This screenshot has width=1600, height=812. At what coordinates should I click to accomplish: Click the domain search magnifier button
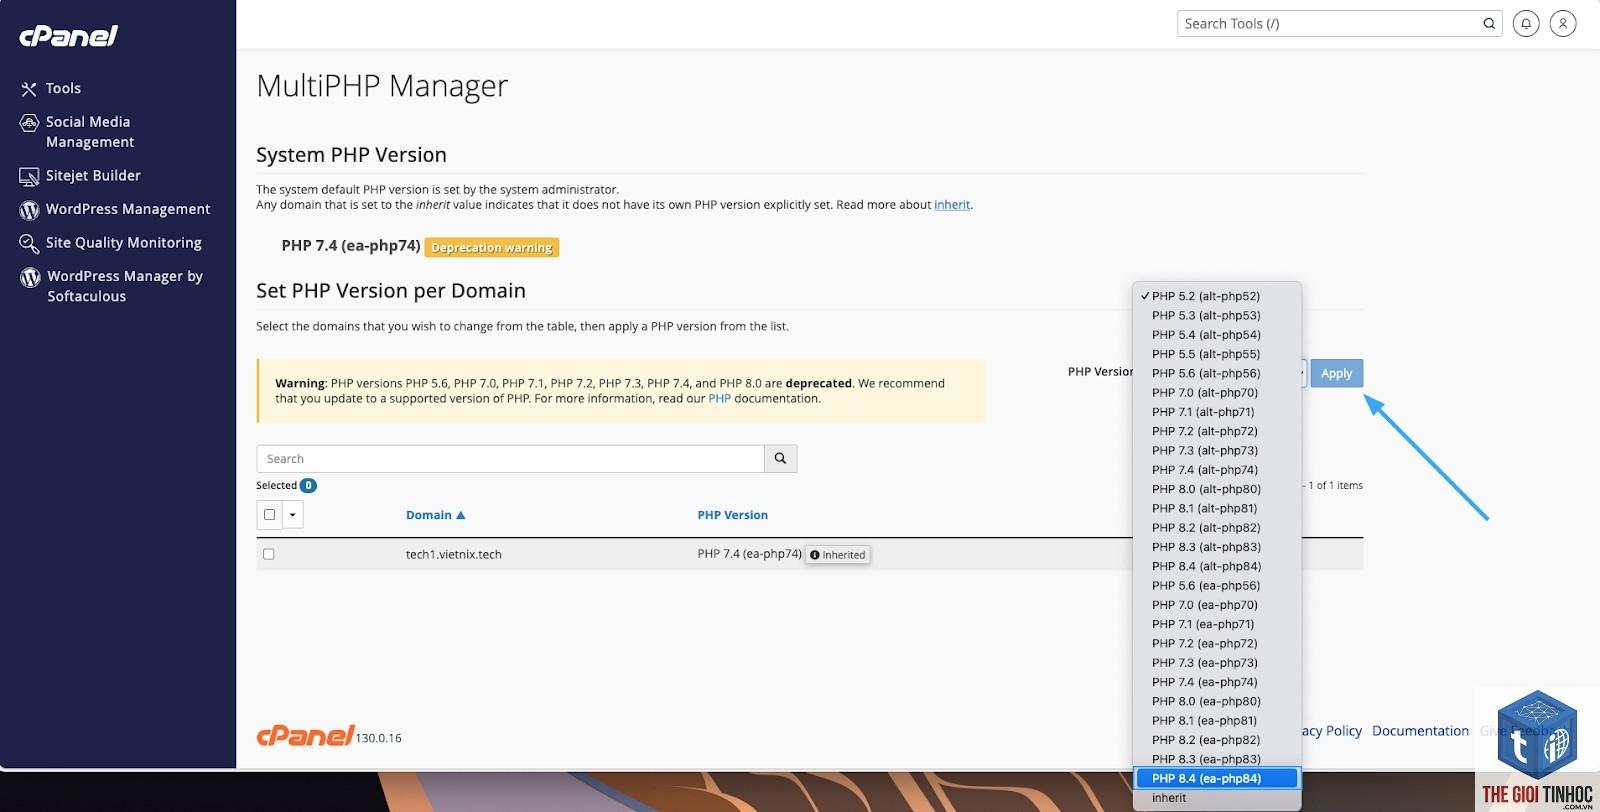[x=780, y=459]
